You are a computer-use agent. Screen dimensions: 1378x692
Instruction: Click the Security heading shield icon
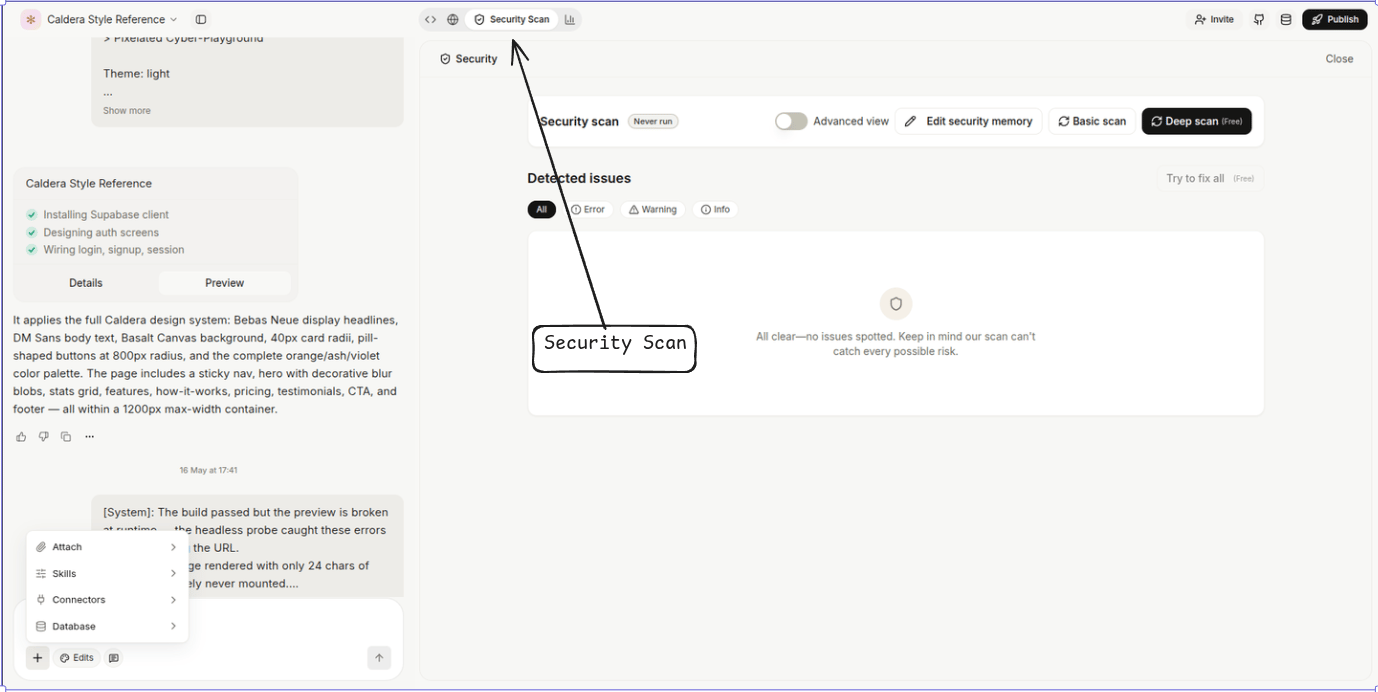(x=445, y=59)
